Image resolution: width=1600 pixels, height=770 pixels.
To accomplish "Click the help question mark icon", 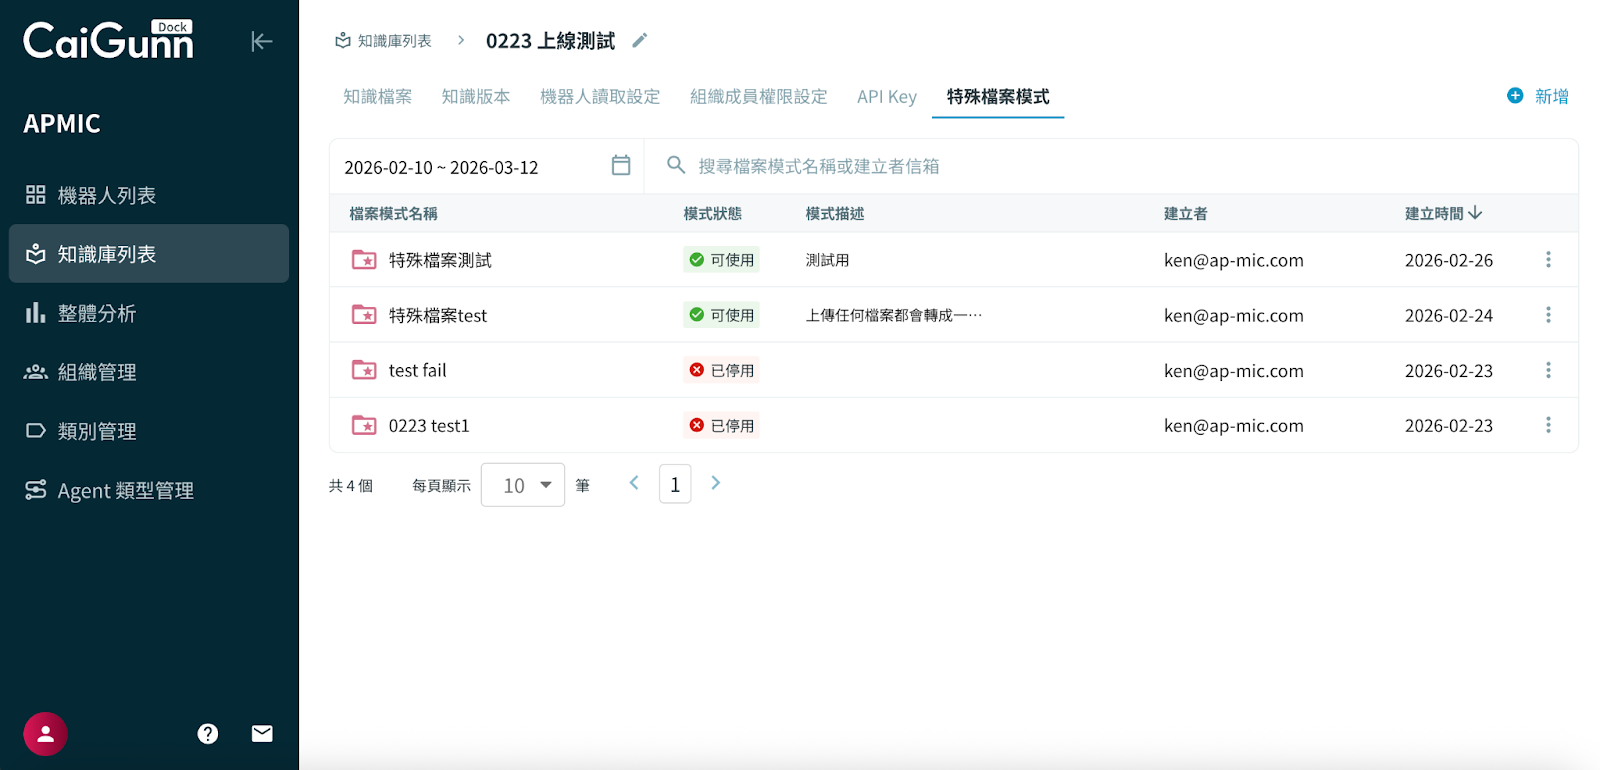I will 208,734.
